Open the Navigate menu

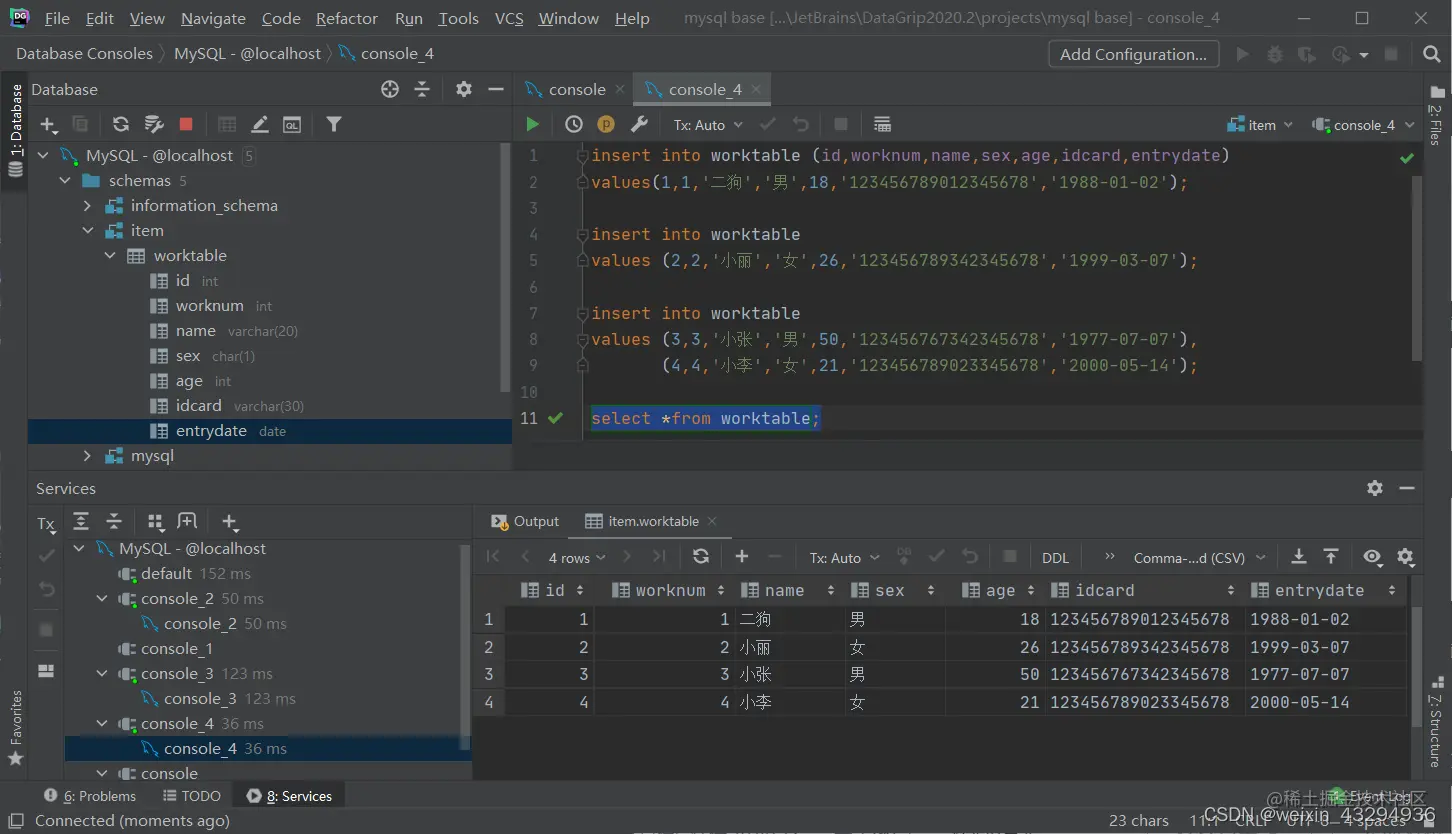[213, 18]
